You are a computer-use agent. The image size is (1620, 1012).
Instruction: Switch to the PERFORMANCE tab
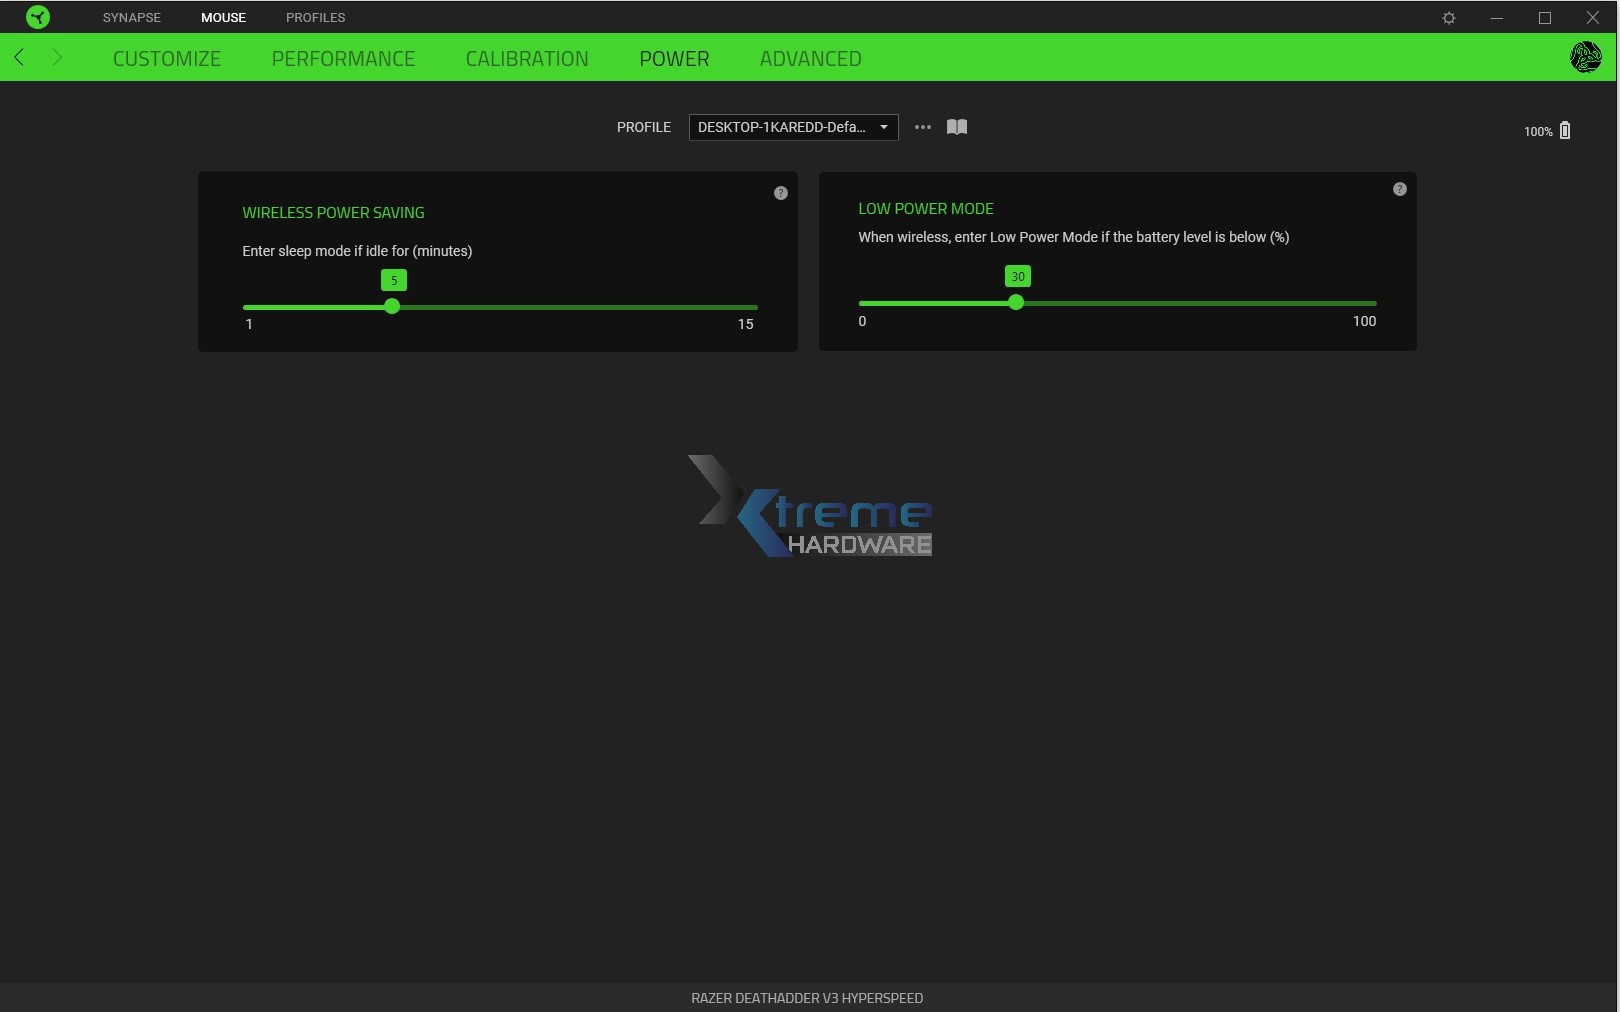click(343, 58)
